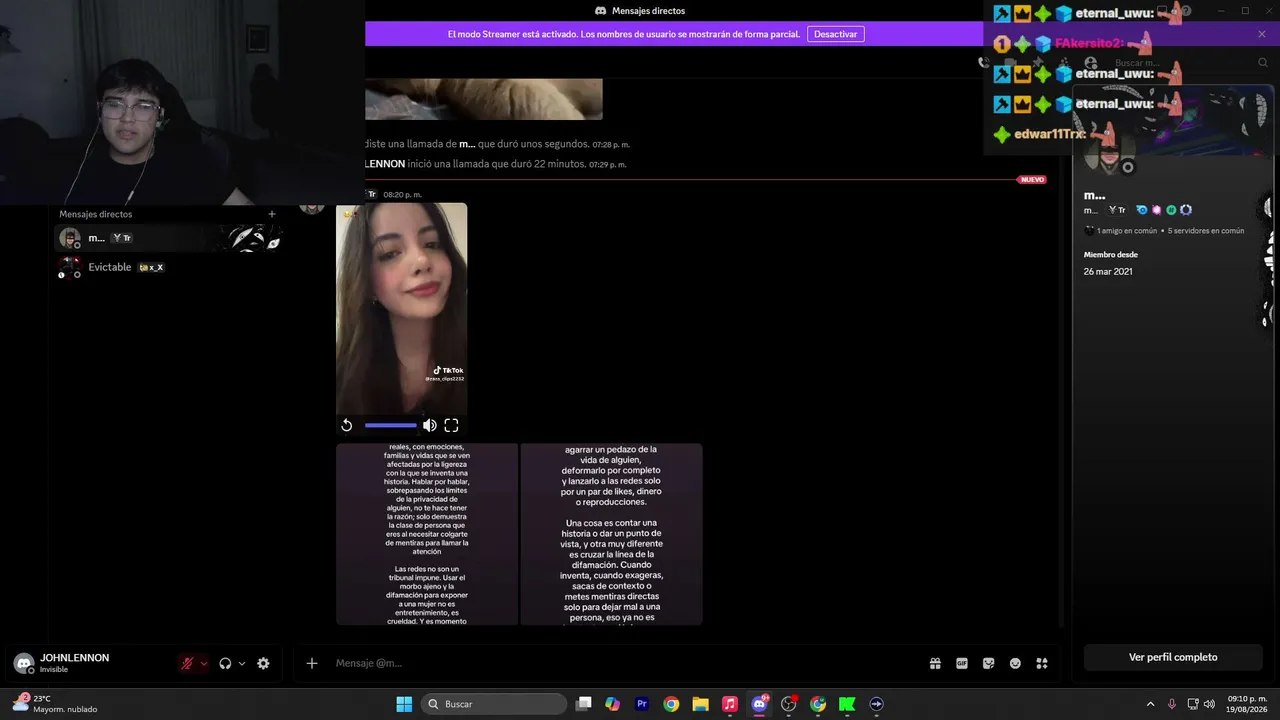1280x720 pixels.
Task: Open the weather widget showing 23°C
Action: 55,704
